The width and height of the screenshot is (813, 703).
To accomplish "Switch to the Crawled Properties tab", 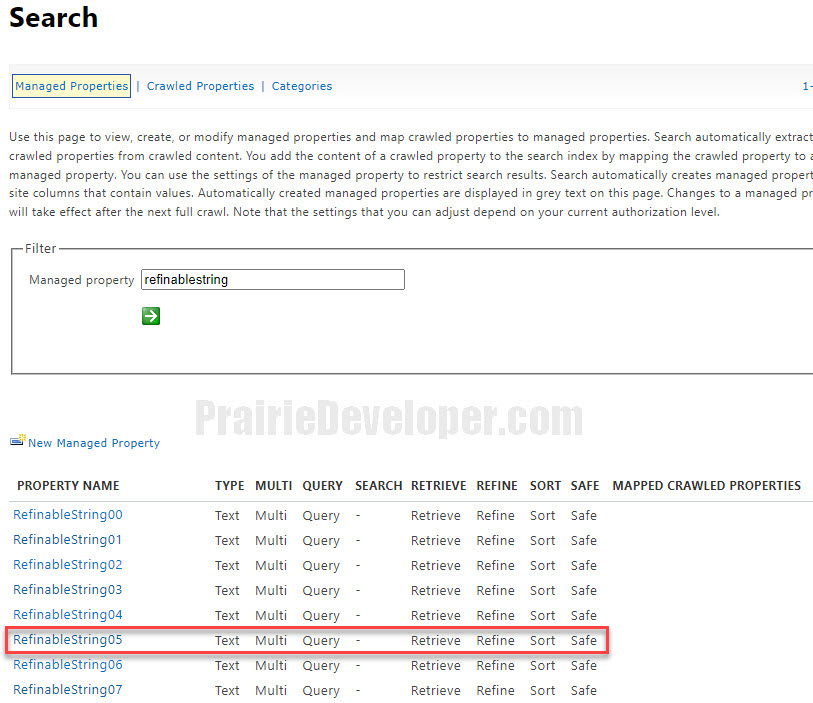I will click(200, 86).
